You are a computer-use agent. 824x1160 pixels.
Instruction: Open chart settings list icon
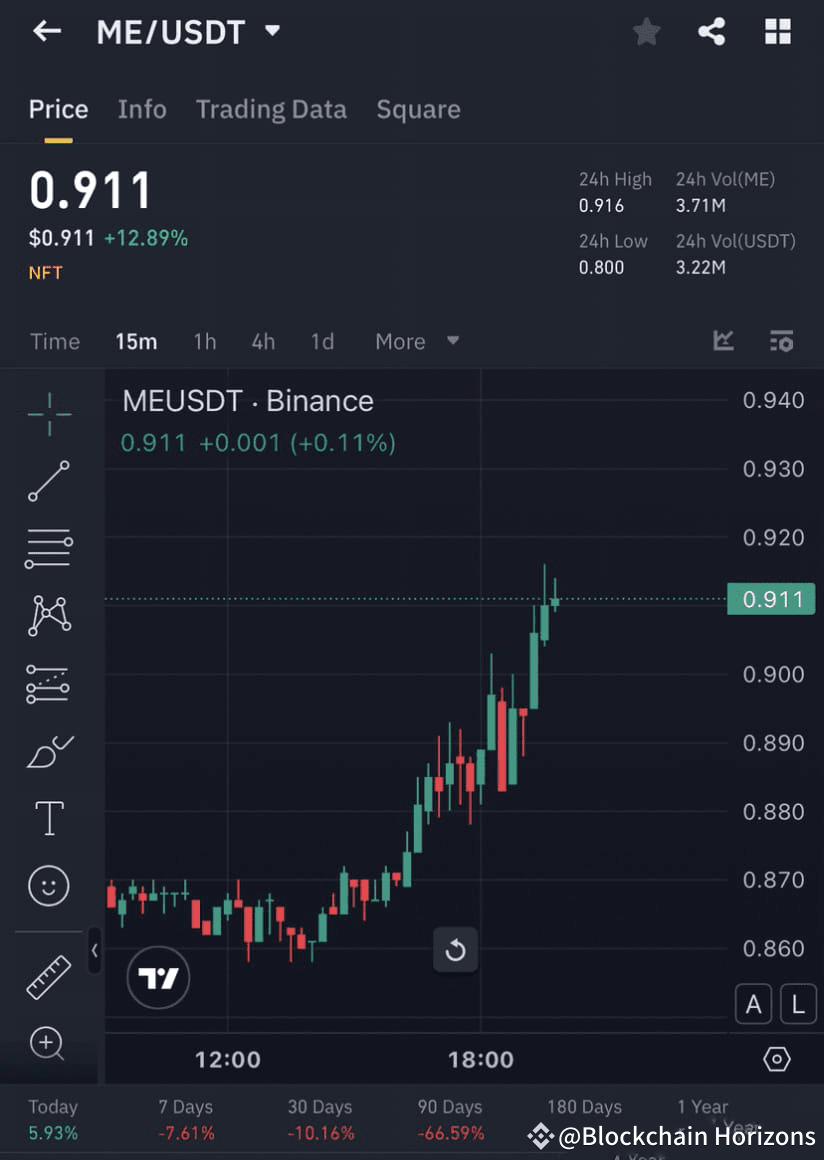tap(781, 341)
